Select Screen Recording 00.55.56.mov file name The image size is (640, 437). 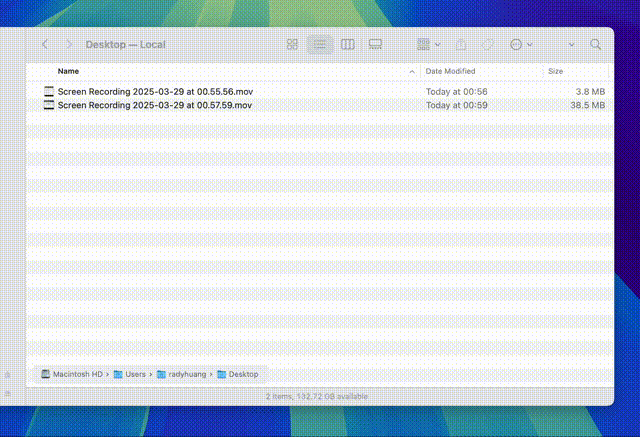click(x=155, y=91)
